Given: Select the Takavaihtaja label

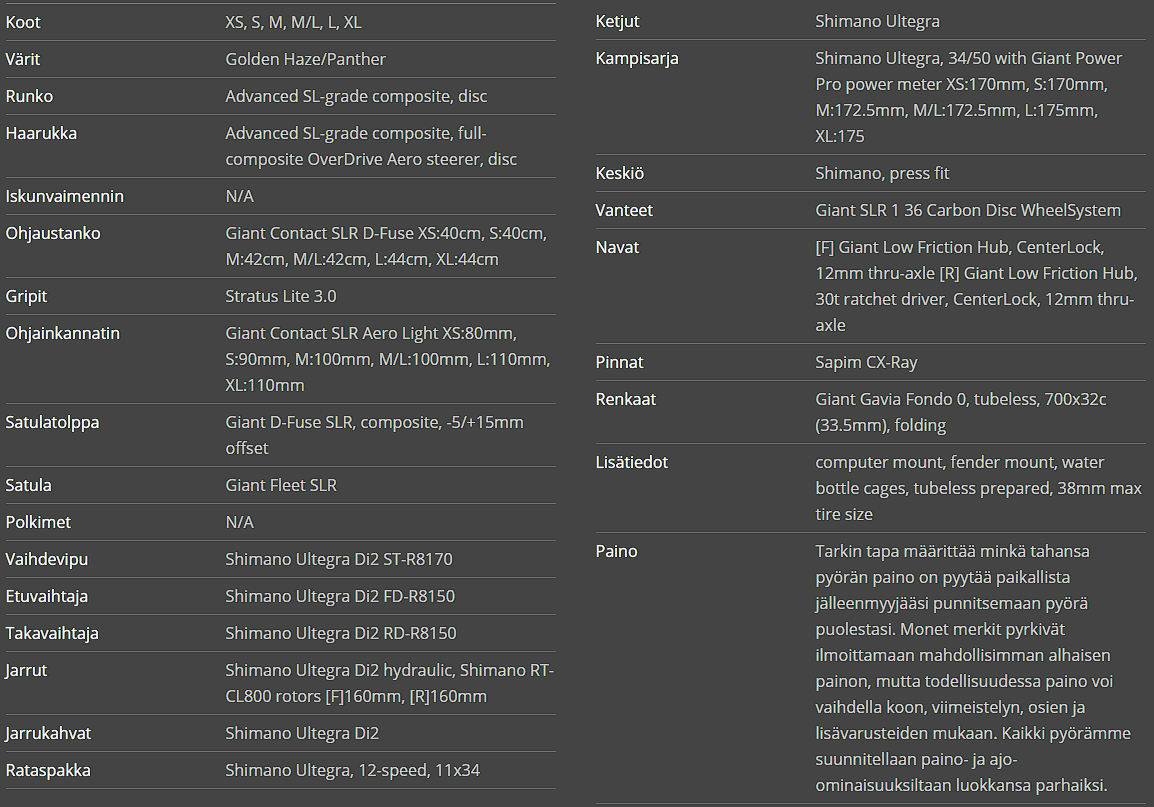Looking at the screenshot, I should coord(52,633).
